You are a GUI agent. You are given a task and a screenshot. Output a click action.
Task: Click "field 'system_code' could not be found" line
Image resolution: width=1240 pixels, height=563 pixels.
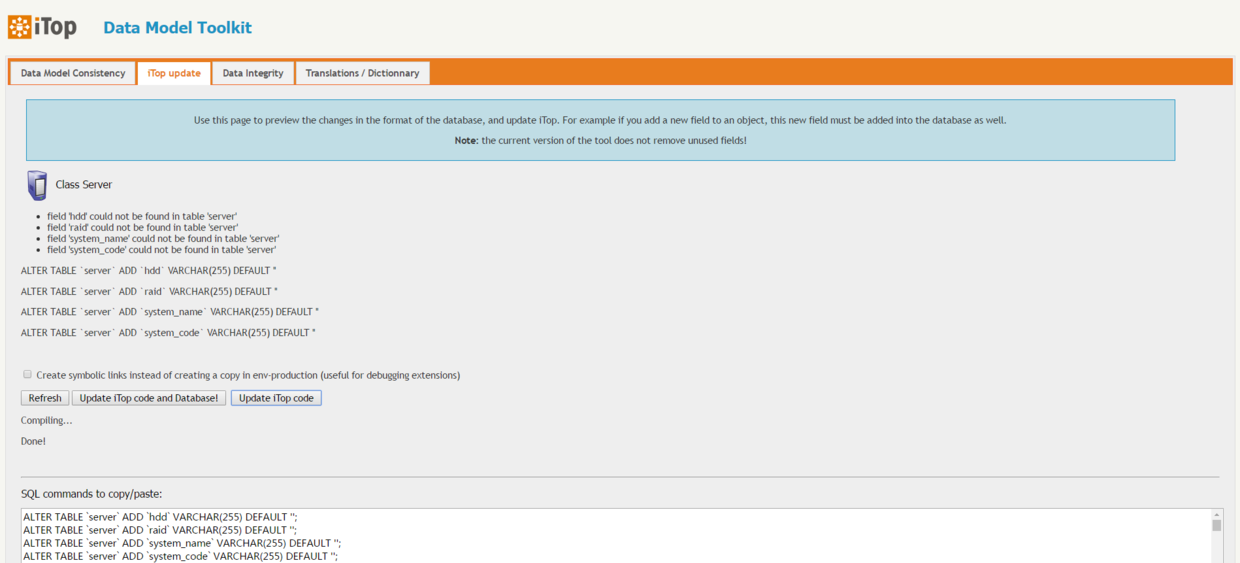[x=162, y=250]
